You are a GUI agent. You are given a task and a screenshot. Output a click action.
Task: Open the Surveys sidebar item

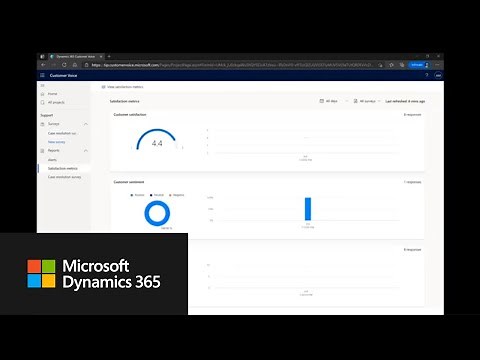(53, 124)
